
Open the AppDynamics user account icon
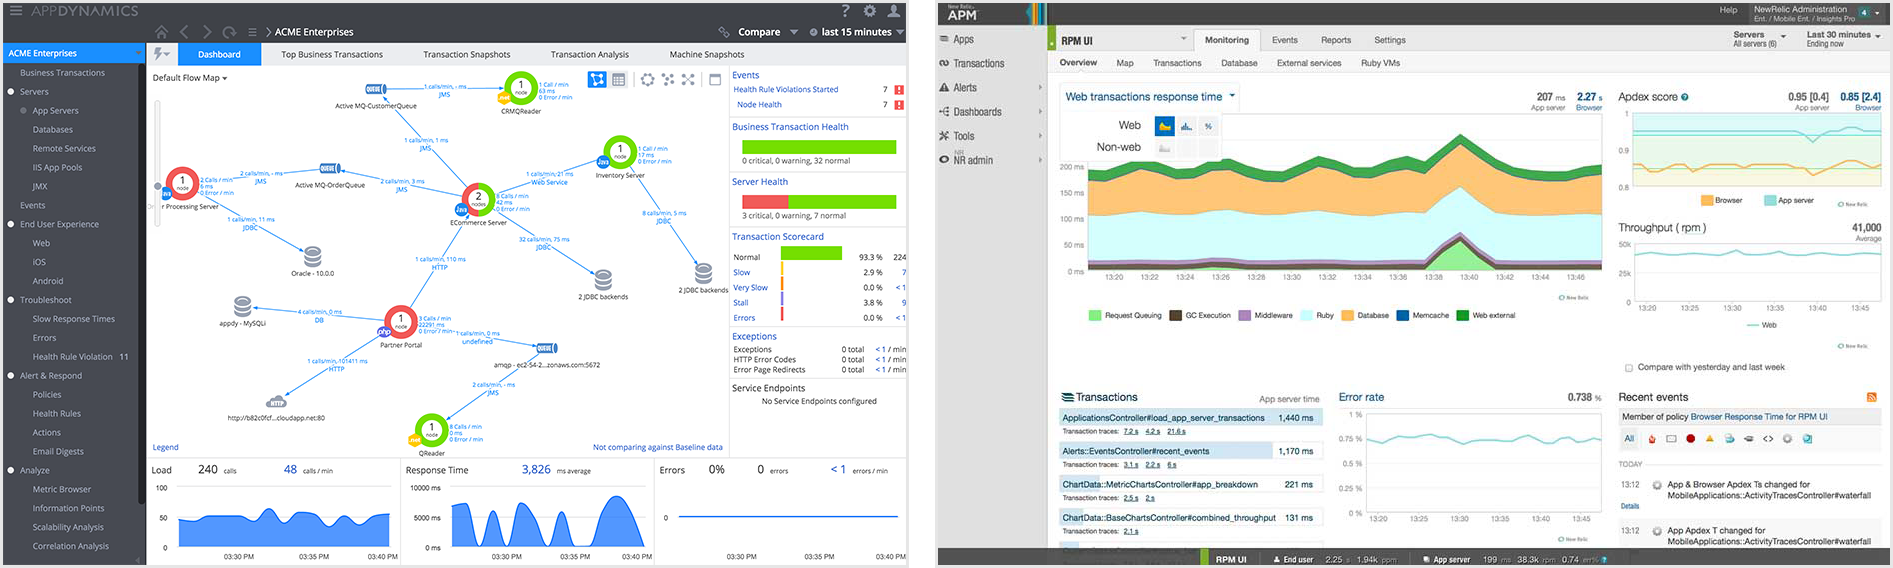pyautogui.click(x=894, y=11)
